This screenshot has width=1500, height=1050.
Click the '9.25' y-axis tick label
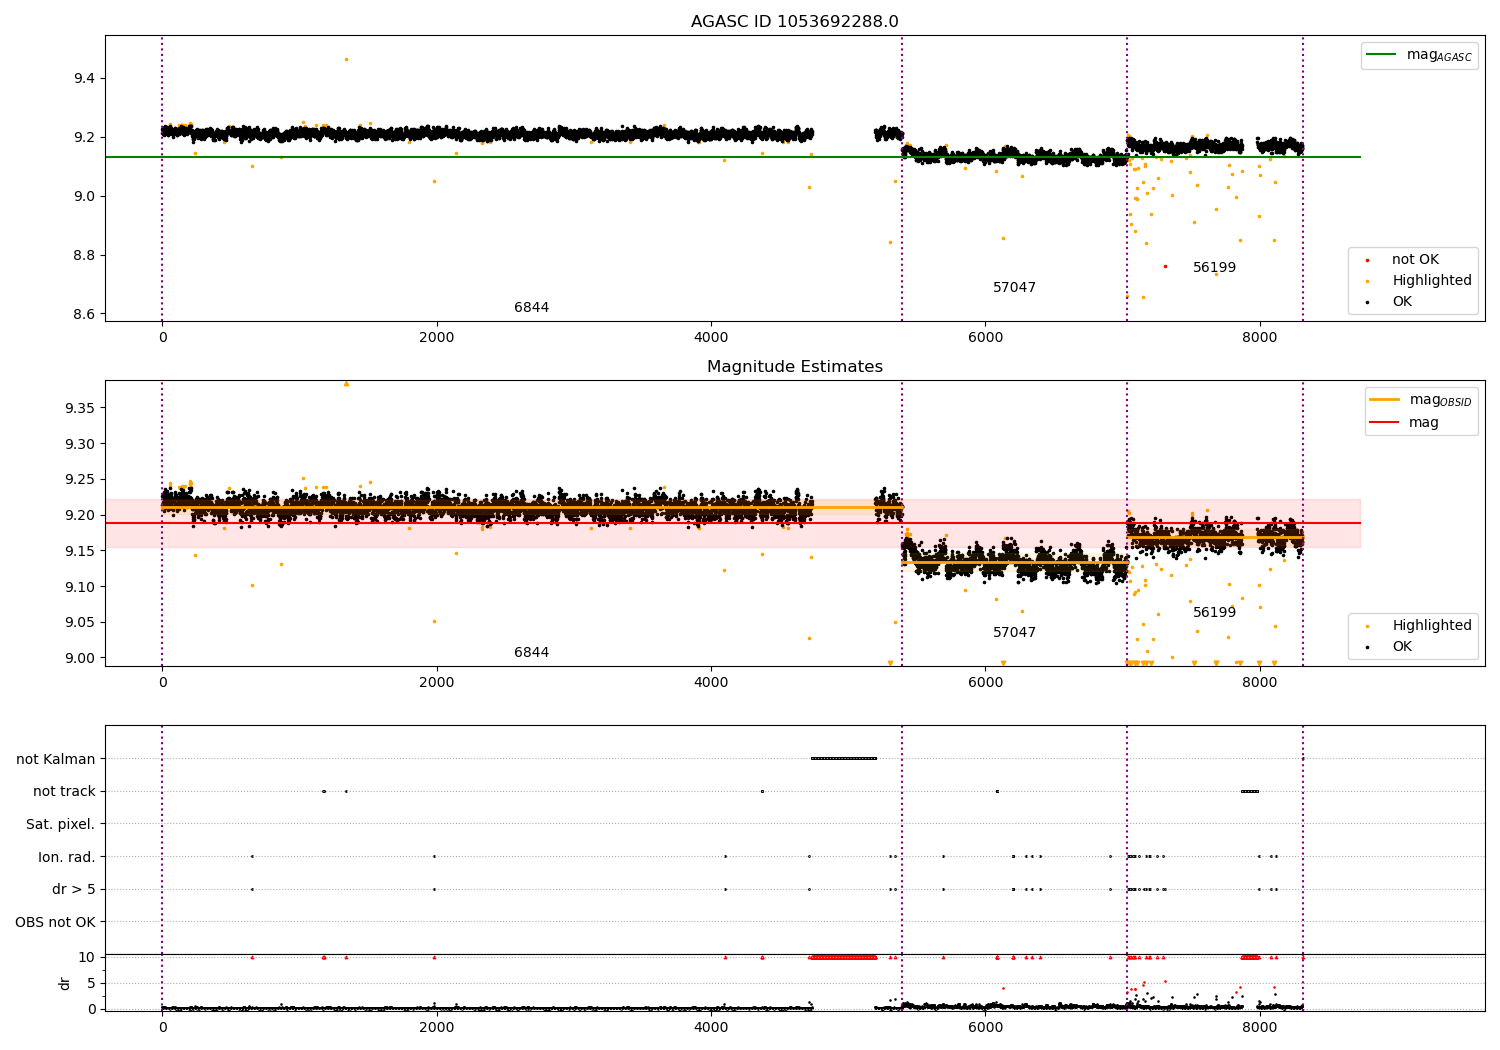[x=80, y=480]
